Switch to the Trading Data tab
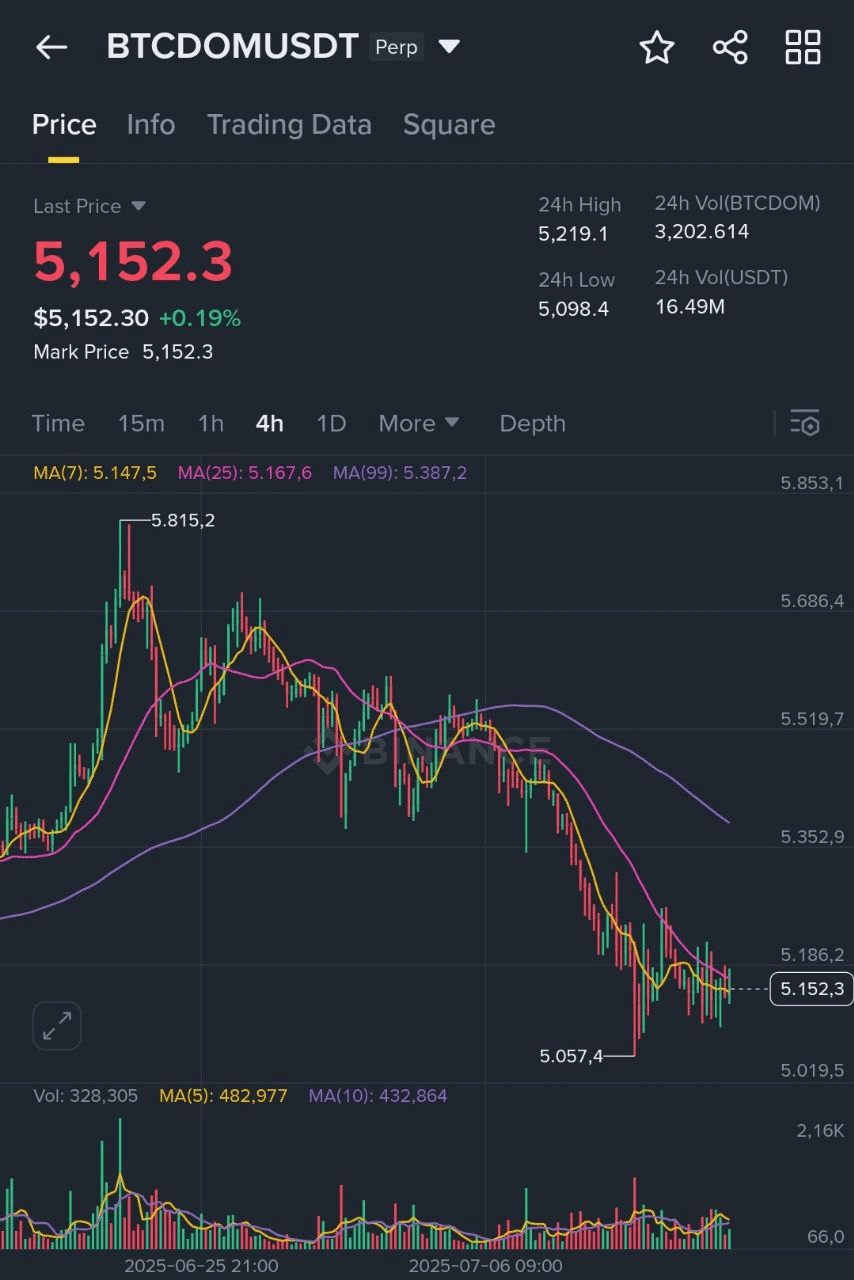This screenshot has height=1280, width=854. click(x=289, y=125)
